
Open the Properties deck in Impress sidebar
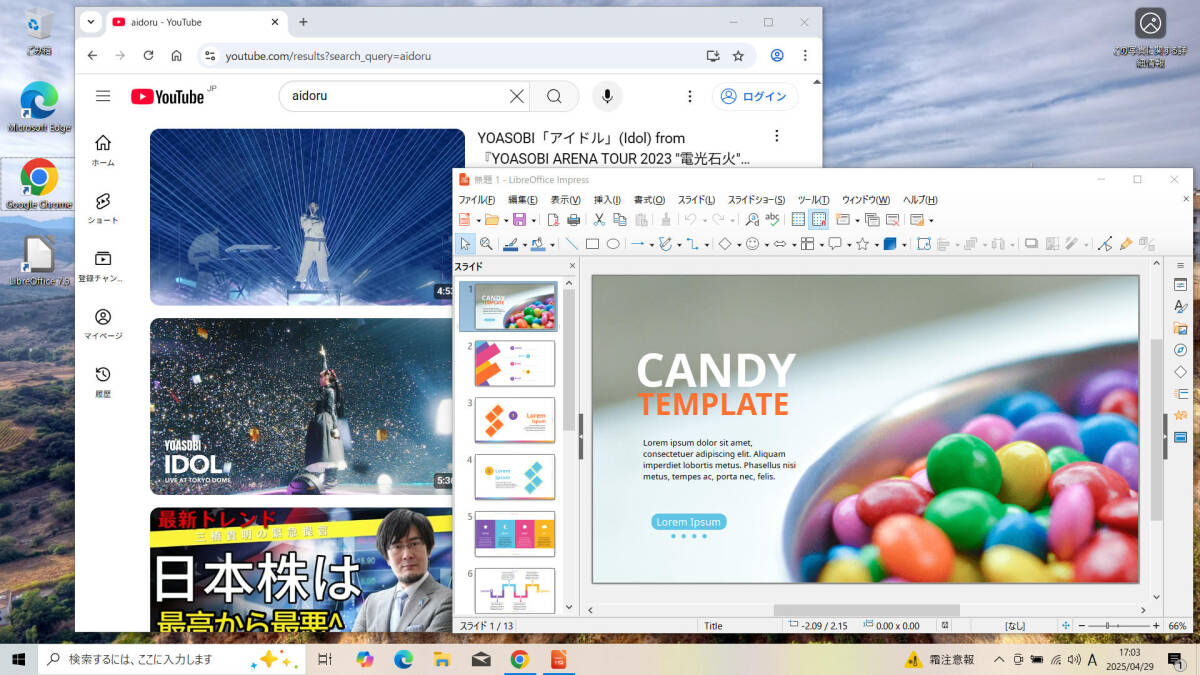pos(1180,285)
